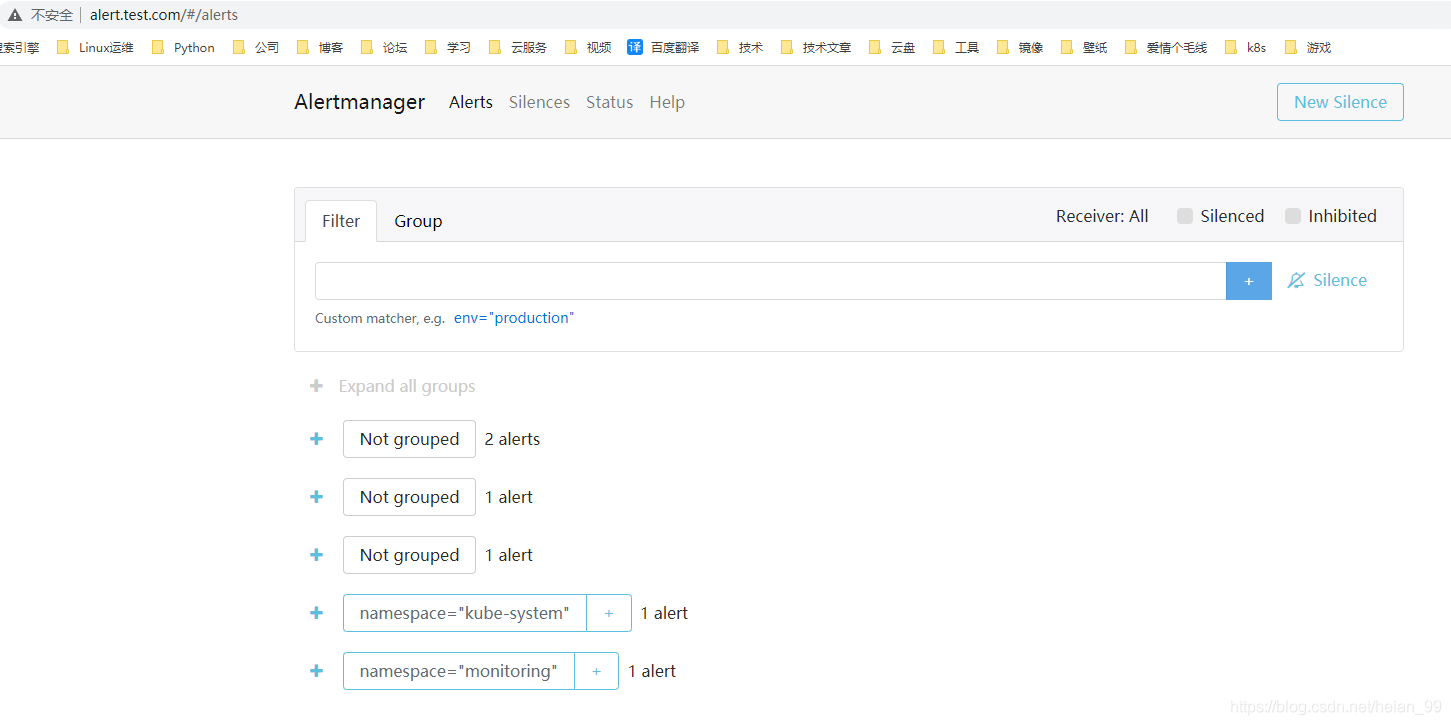Click plus beside namespace="monitoring" label
The image size is (1451, 725).
coord(596,671)
